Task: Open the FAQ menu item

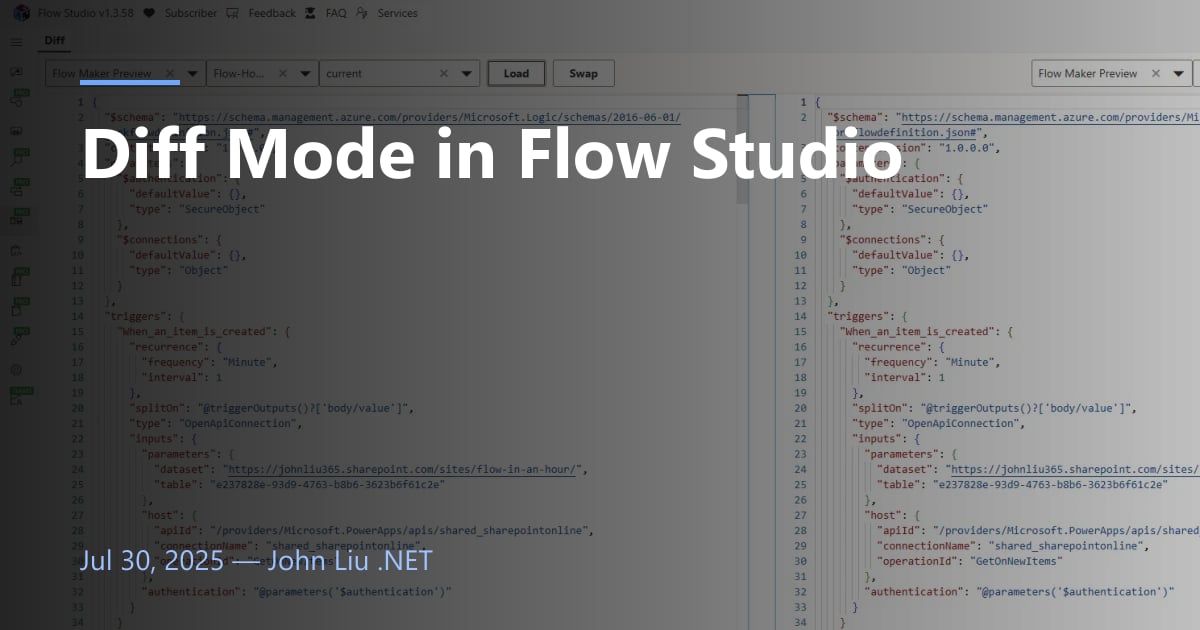Action: pyautogui.click(x=336, y=14)
